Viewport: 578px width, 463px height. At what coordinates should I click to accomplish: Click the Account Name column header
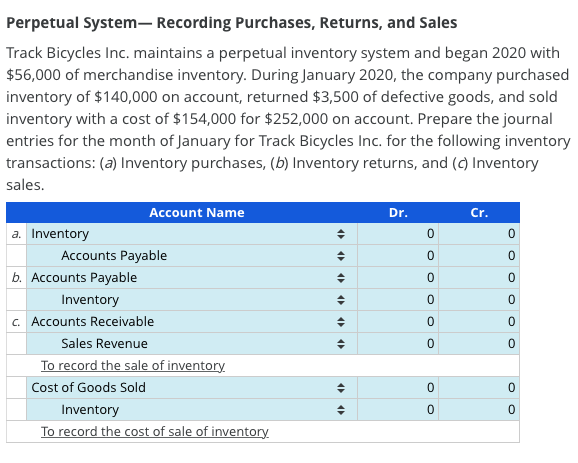tap(197, 213)
